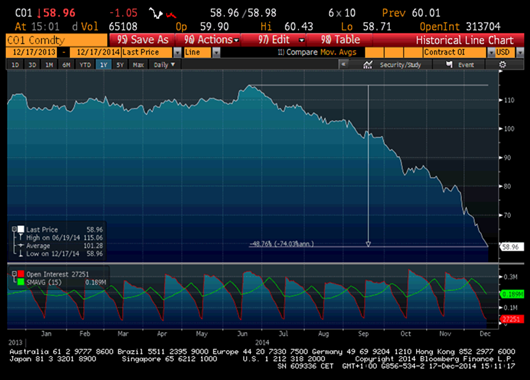Expand the Last Price field dropdown arrow
The image size is (530, 380).
pyautogui.click(x=177, y=52)
